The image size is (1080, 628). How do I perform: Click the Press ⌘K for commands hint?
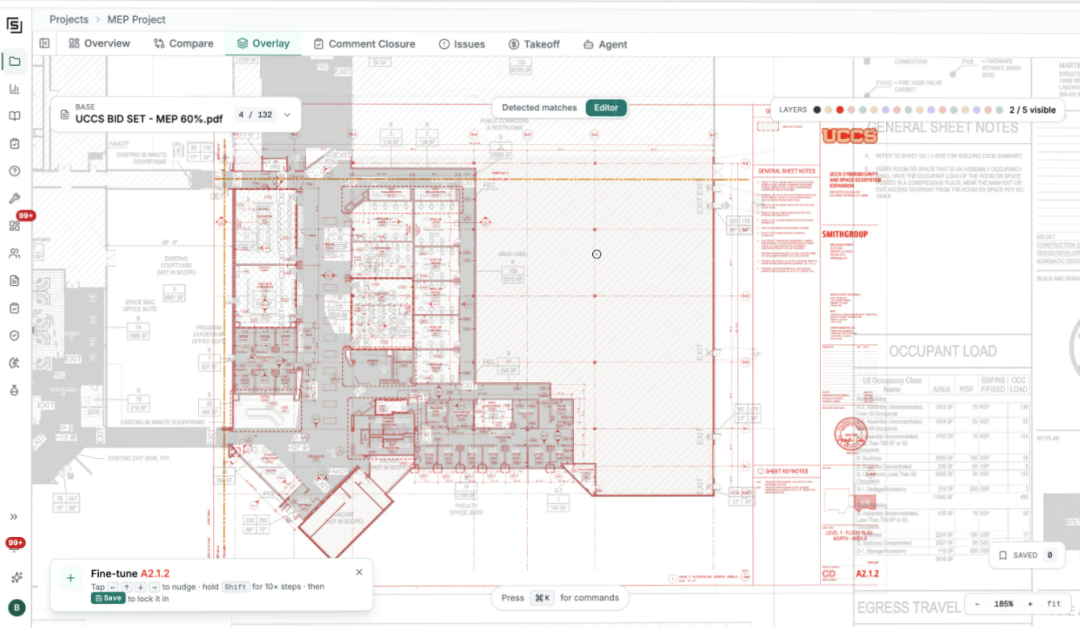tap(560, 598)
